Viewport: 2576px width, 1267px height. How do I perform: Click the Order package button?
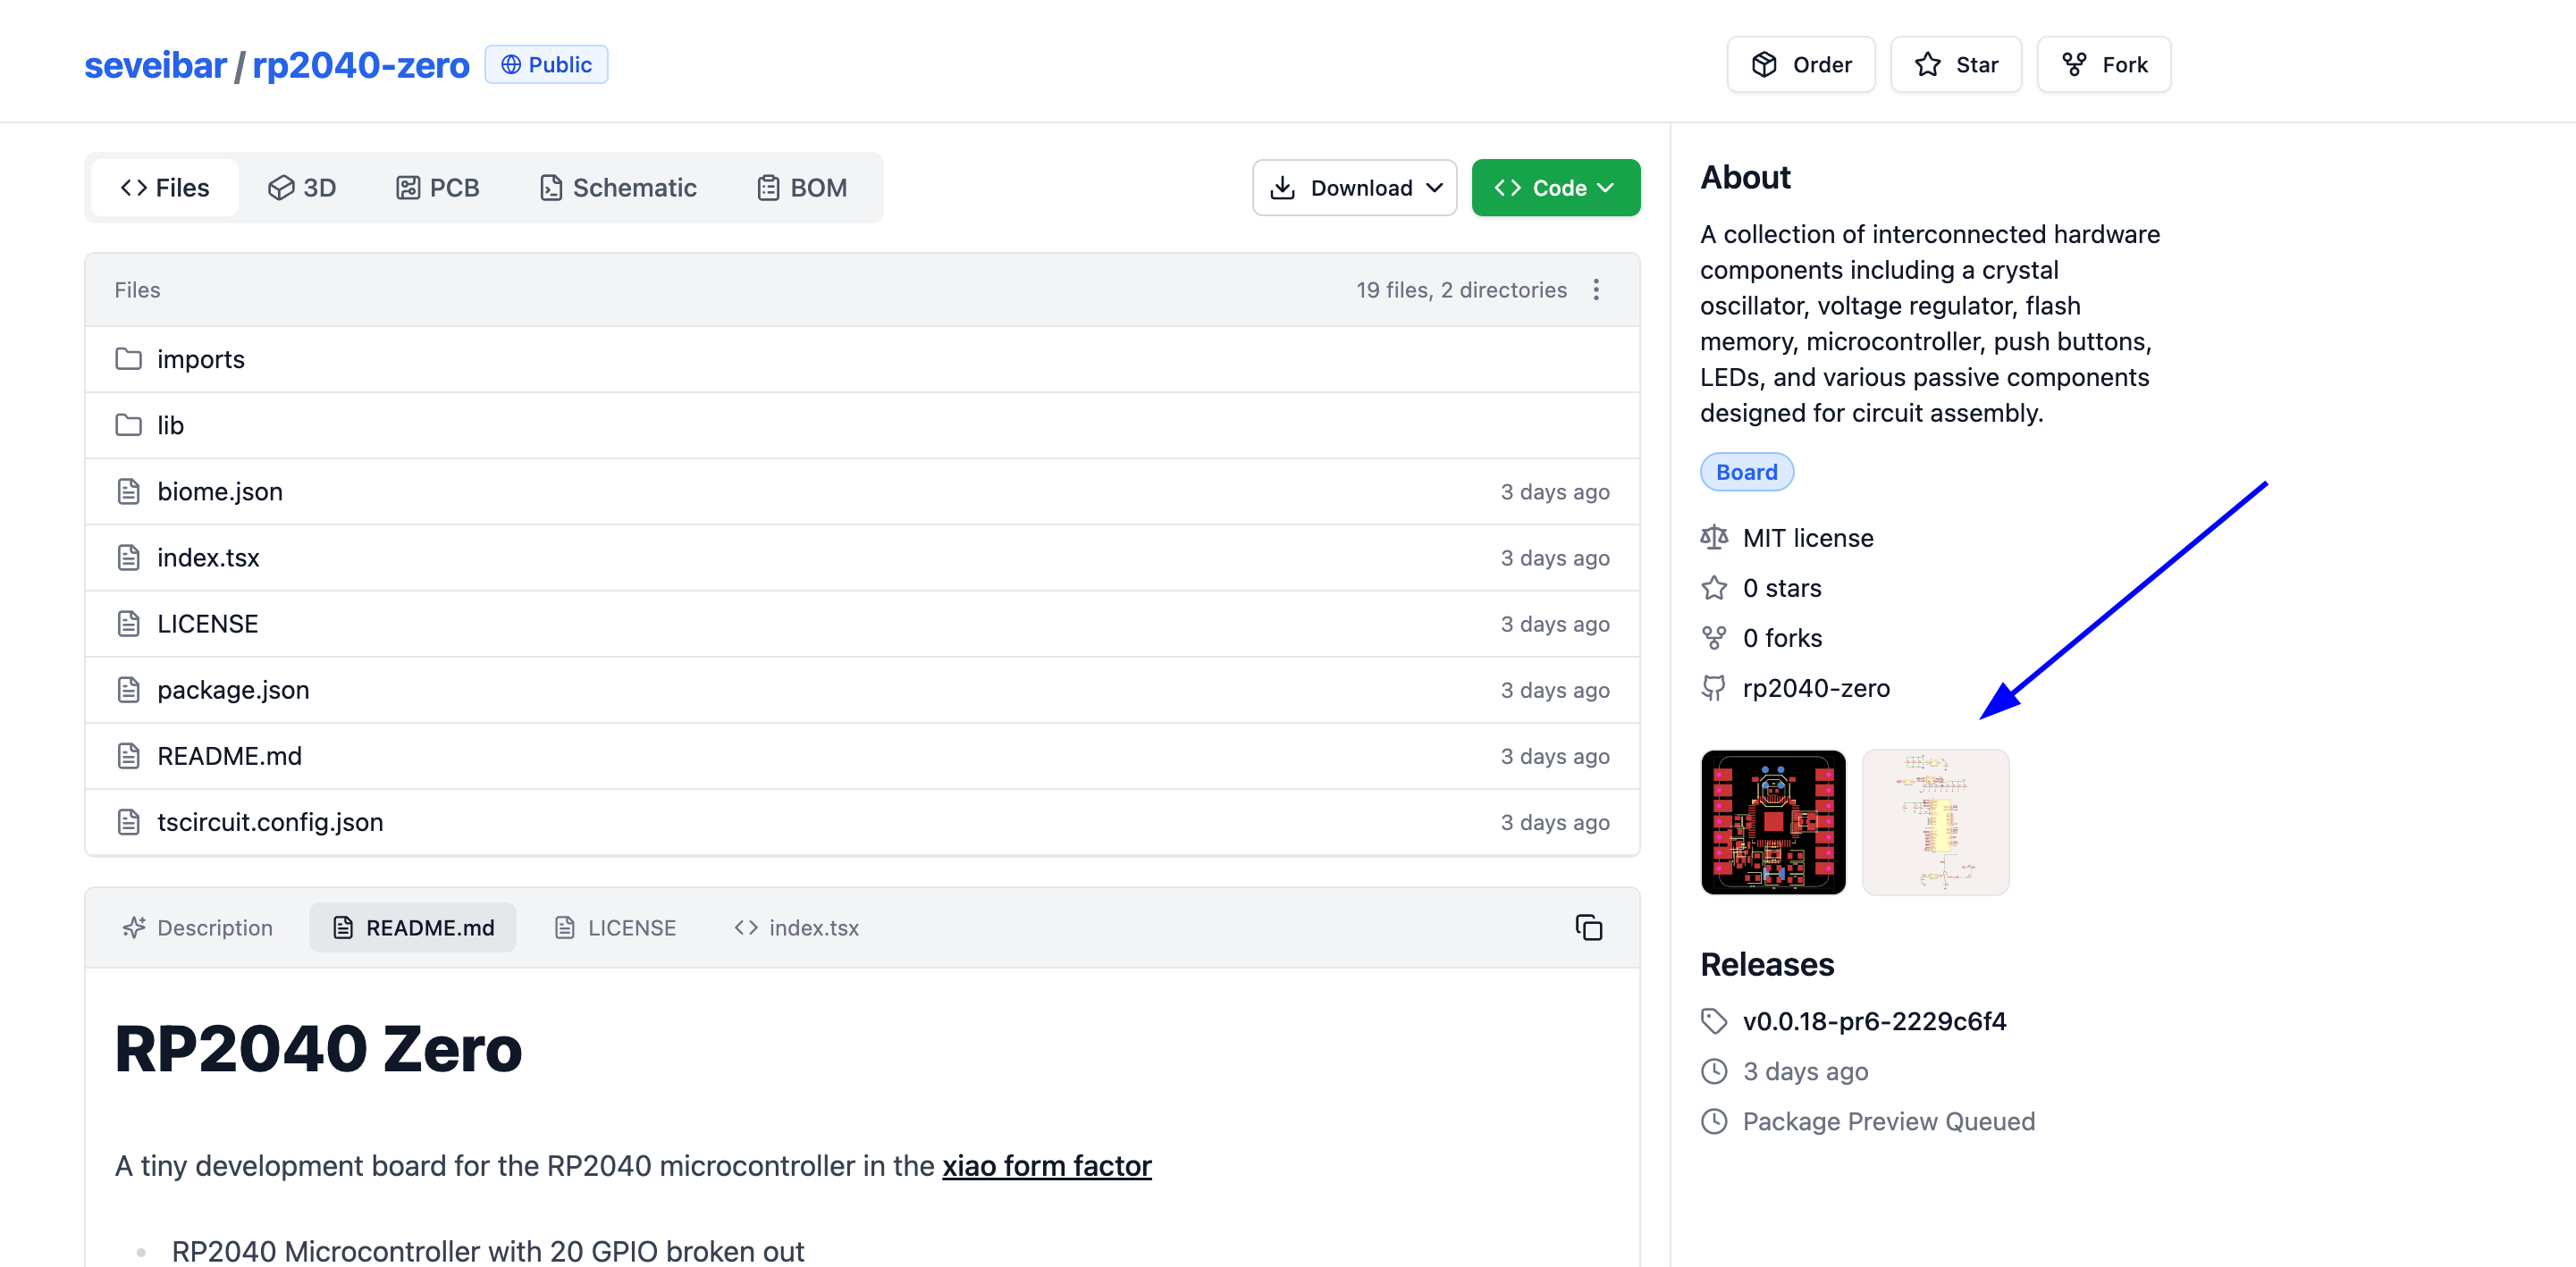click(1800, 65)
